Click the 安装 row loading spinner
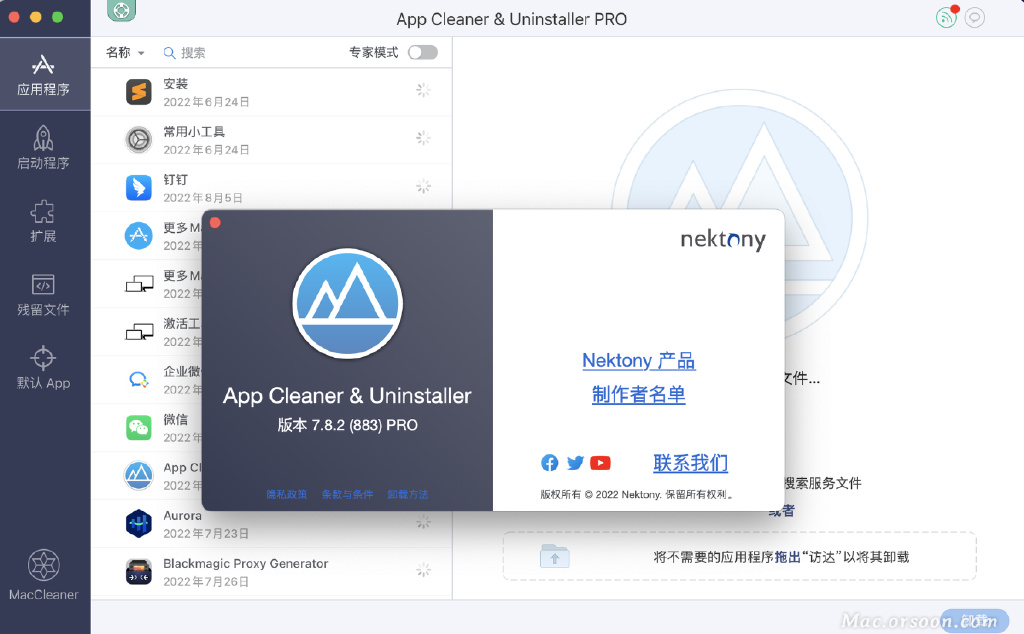1024x634 pixels. pyautogui.click(x=424, y=90)
